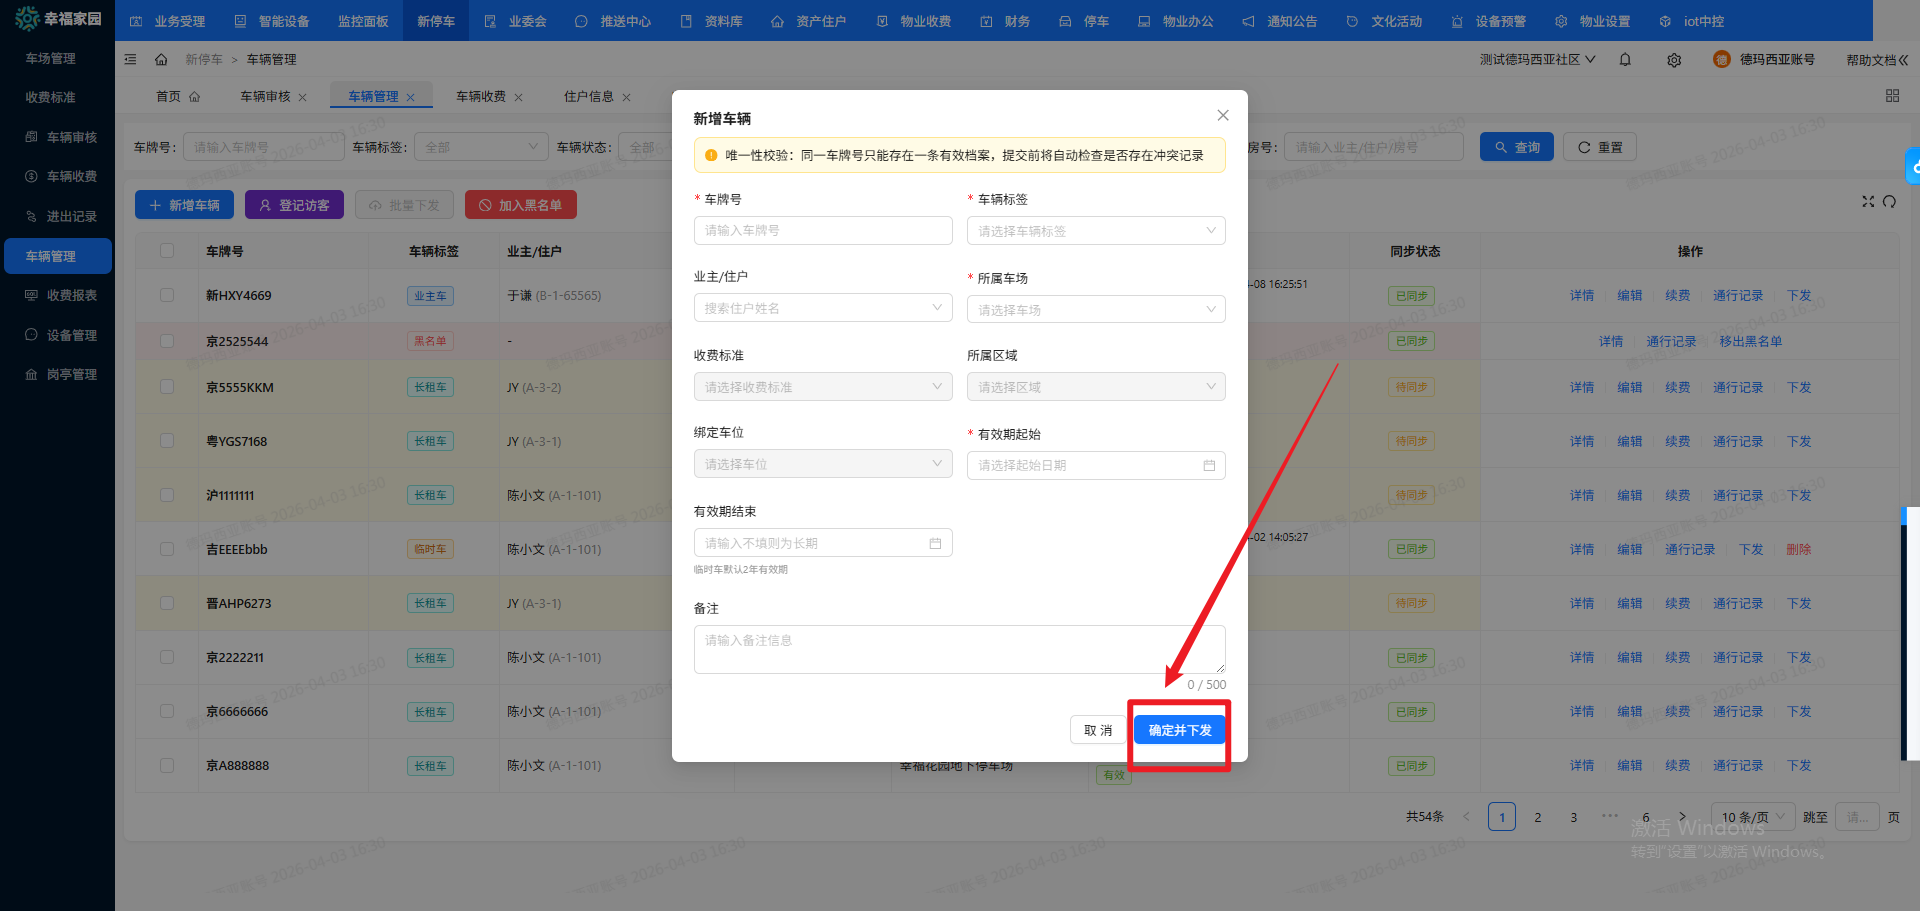Image resolution: width=1920 pixels, height=911 pixels.
Task: Toggle the sidebar collapse menu icon
Action: coord(131,60)
